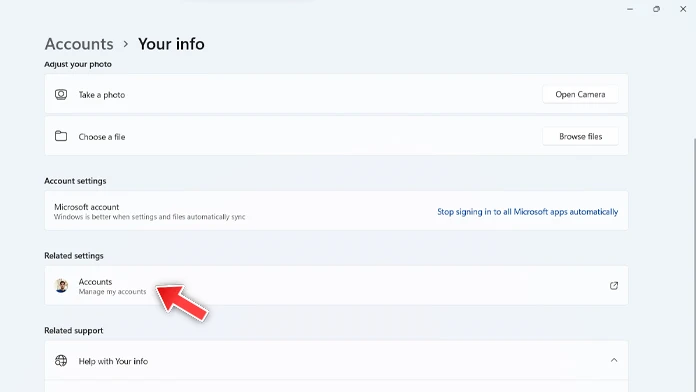Viewport: 696px width, 392px height.
Task: Click the Related settings heading
Action: click(74, 256)
